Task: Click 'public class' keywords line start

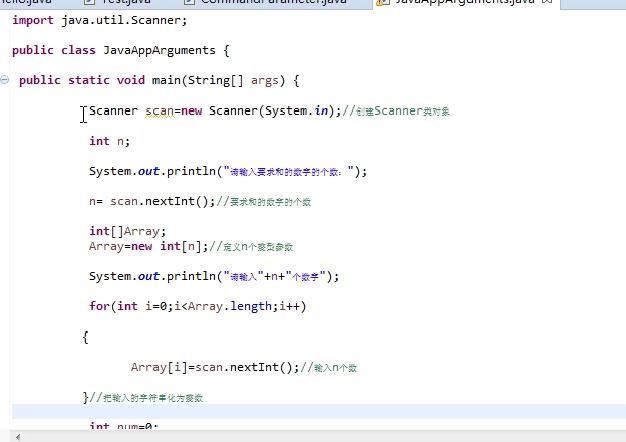Action: [54, 50]
